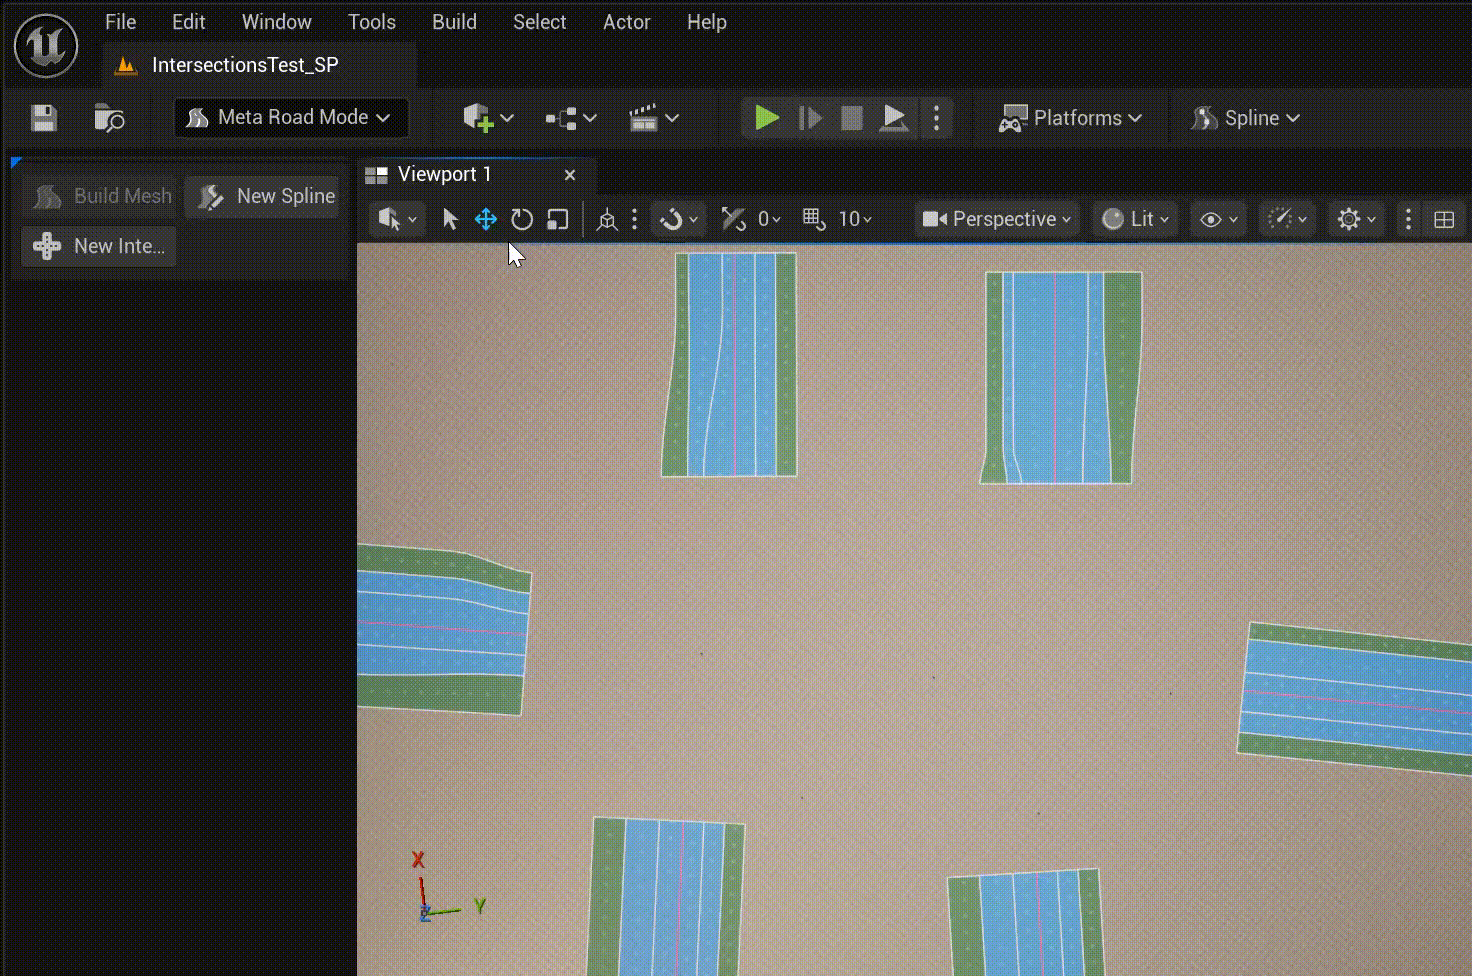Play the level with the green Play button

point(767,118)
